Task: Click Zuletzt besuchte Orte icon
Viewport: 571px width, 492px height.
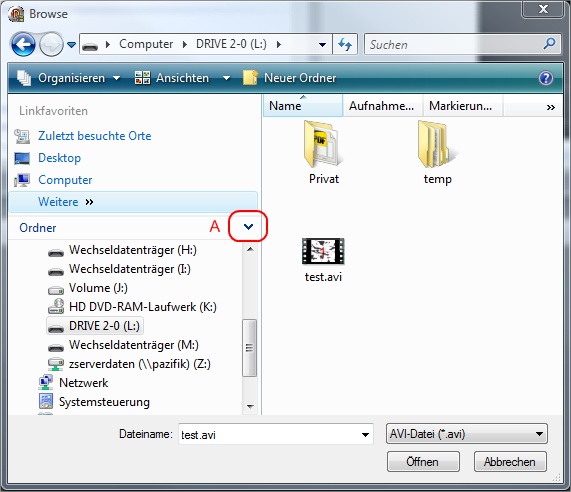Action: [x=22, y=136]
